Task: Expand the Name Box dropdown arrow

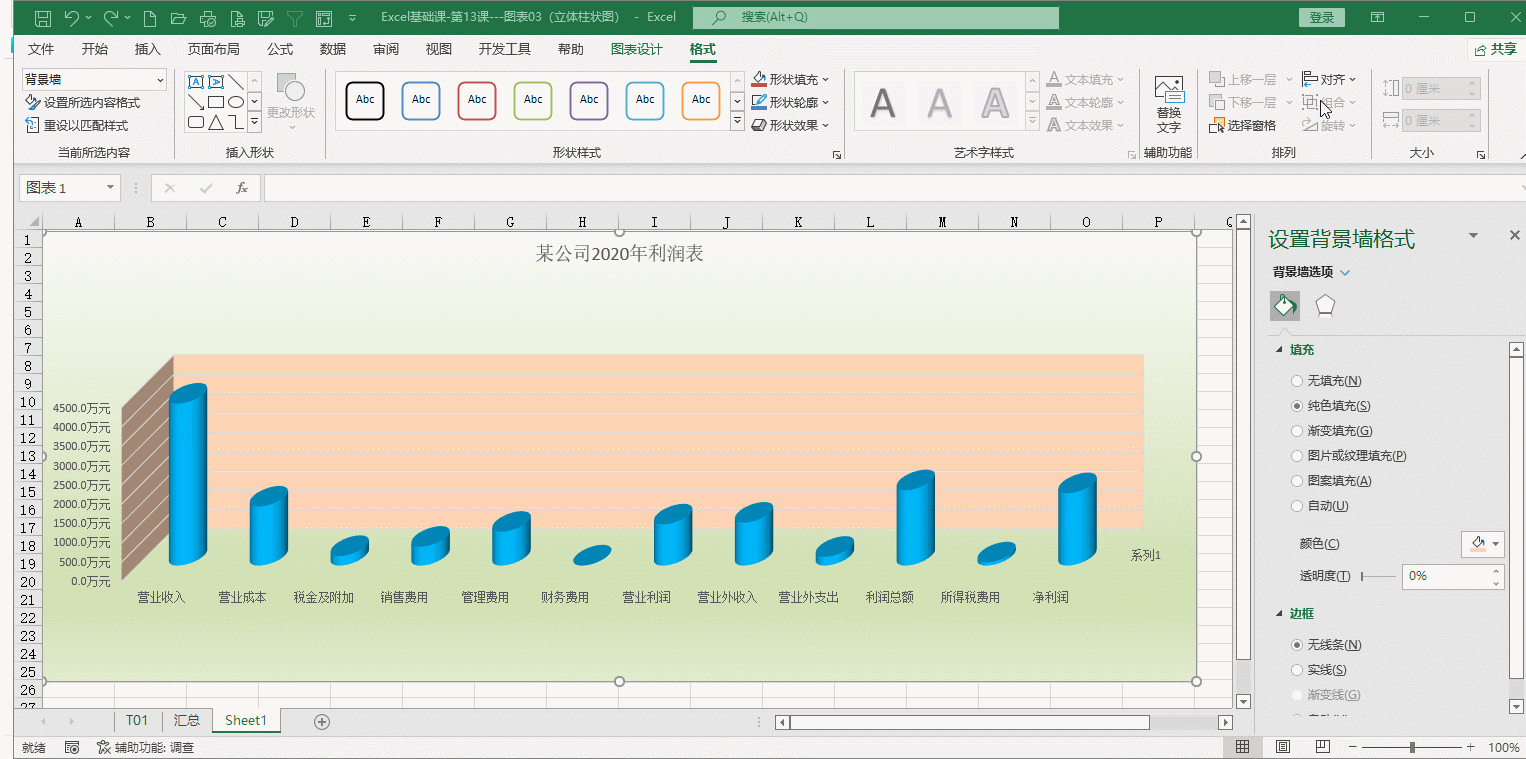Action: pyautogui.click(x=109, y=188)
